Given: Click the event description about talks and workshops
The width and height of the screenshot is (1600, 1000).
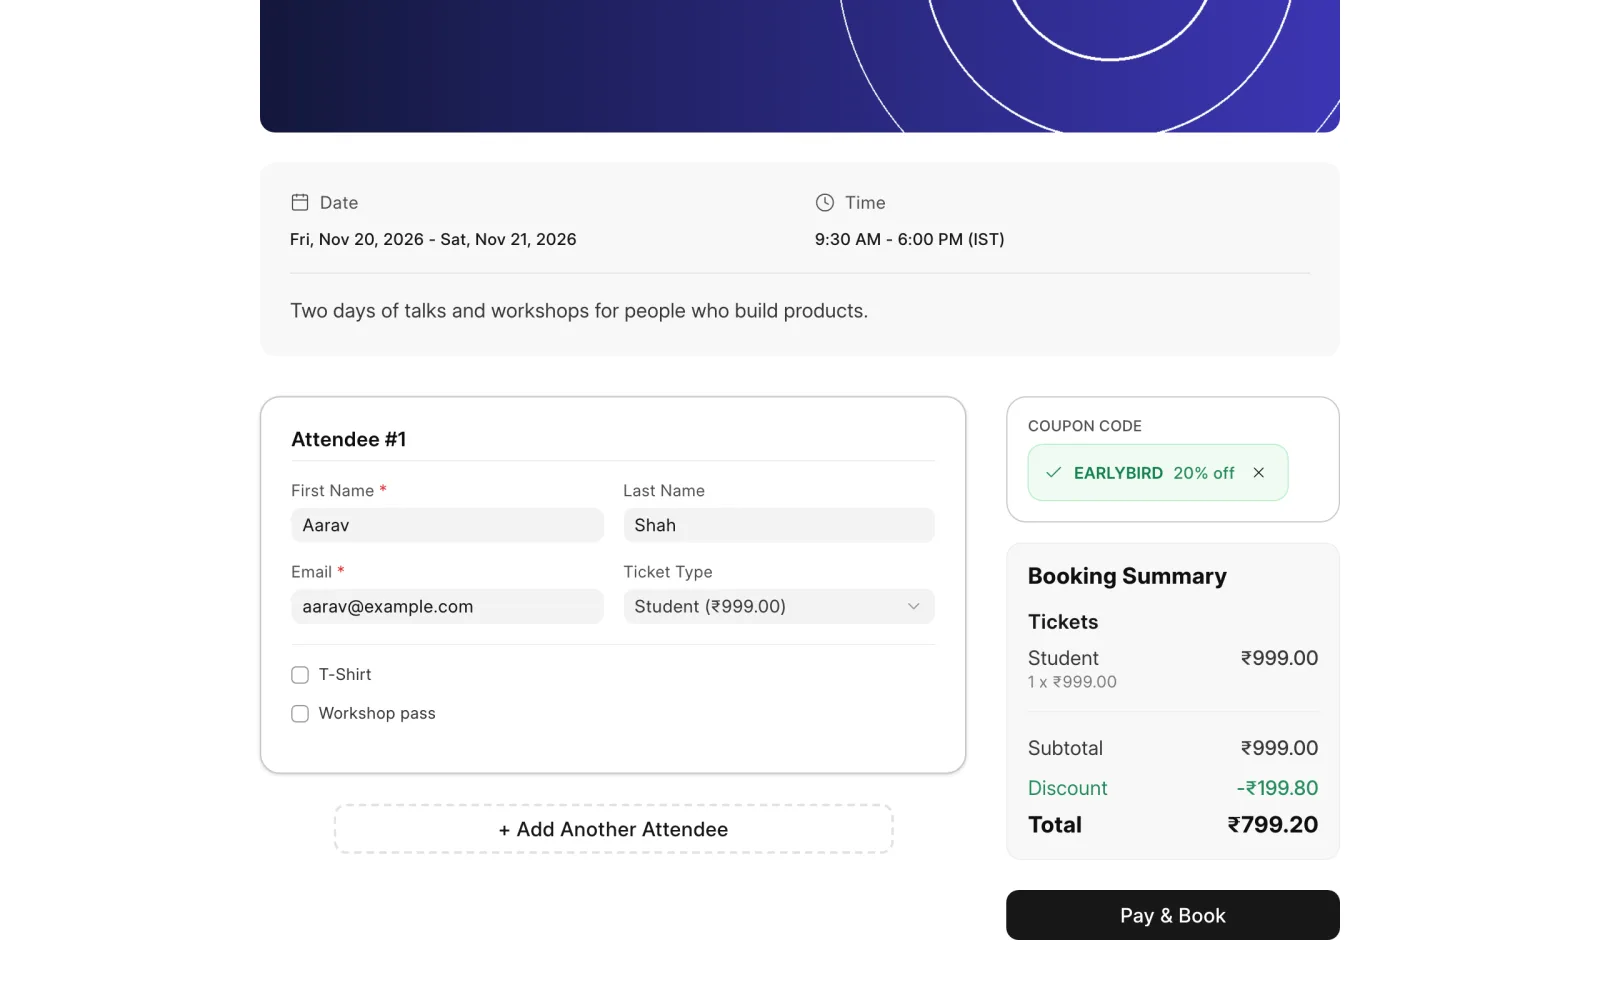Looking at the screenshot, I should [x=579, y=311].
